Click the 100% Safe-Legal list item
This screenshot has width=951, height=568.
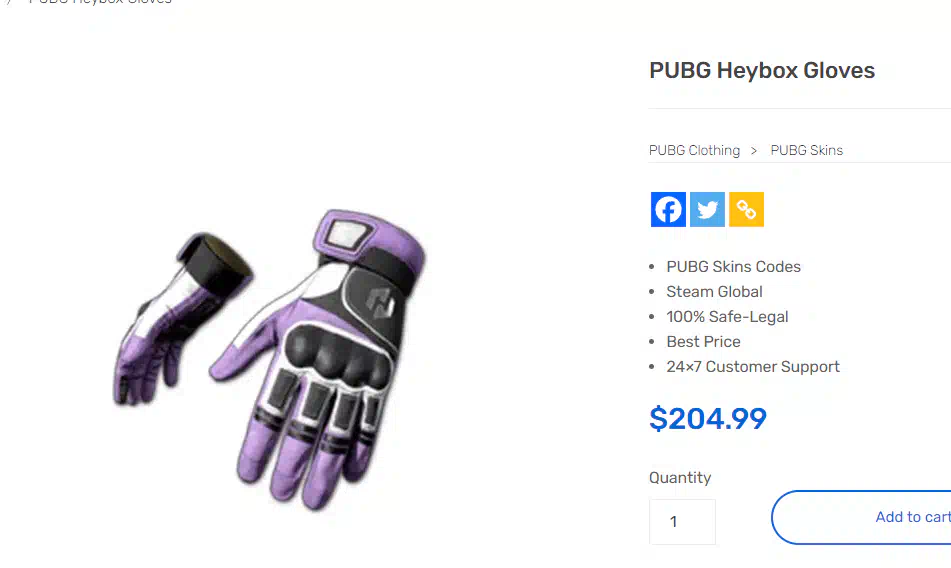(727, 316)
